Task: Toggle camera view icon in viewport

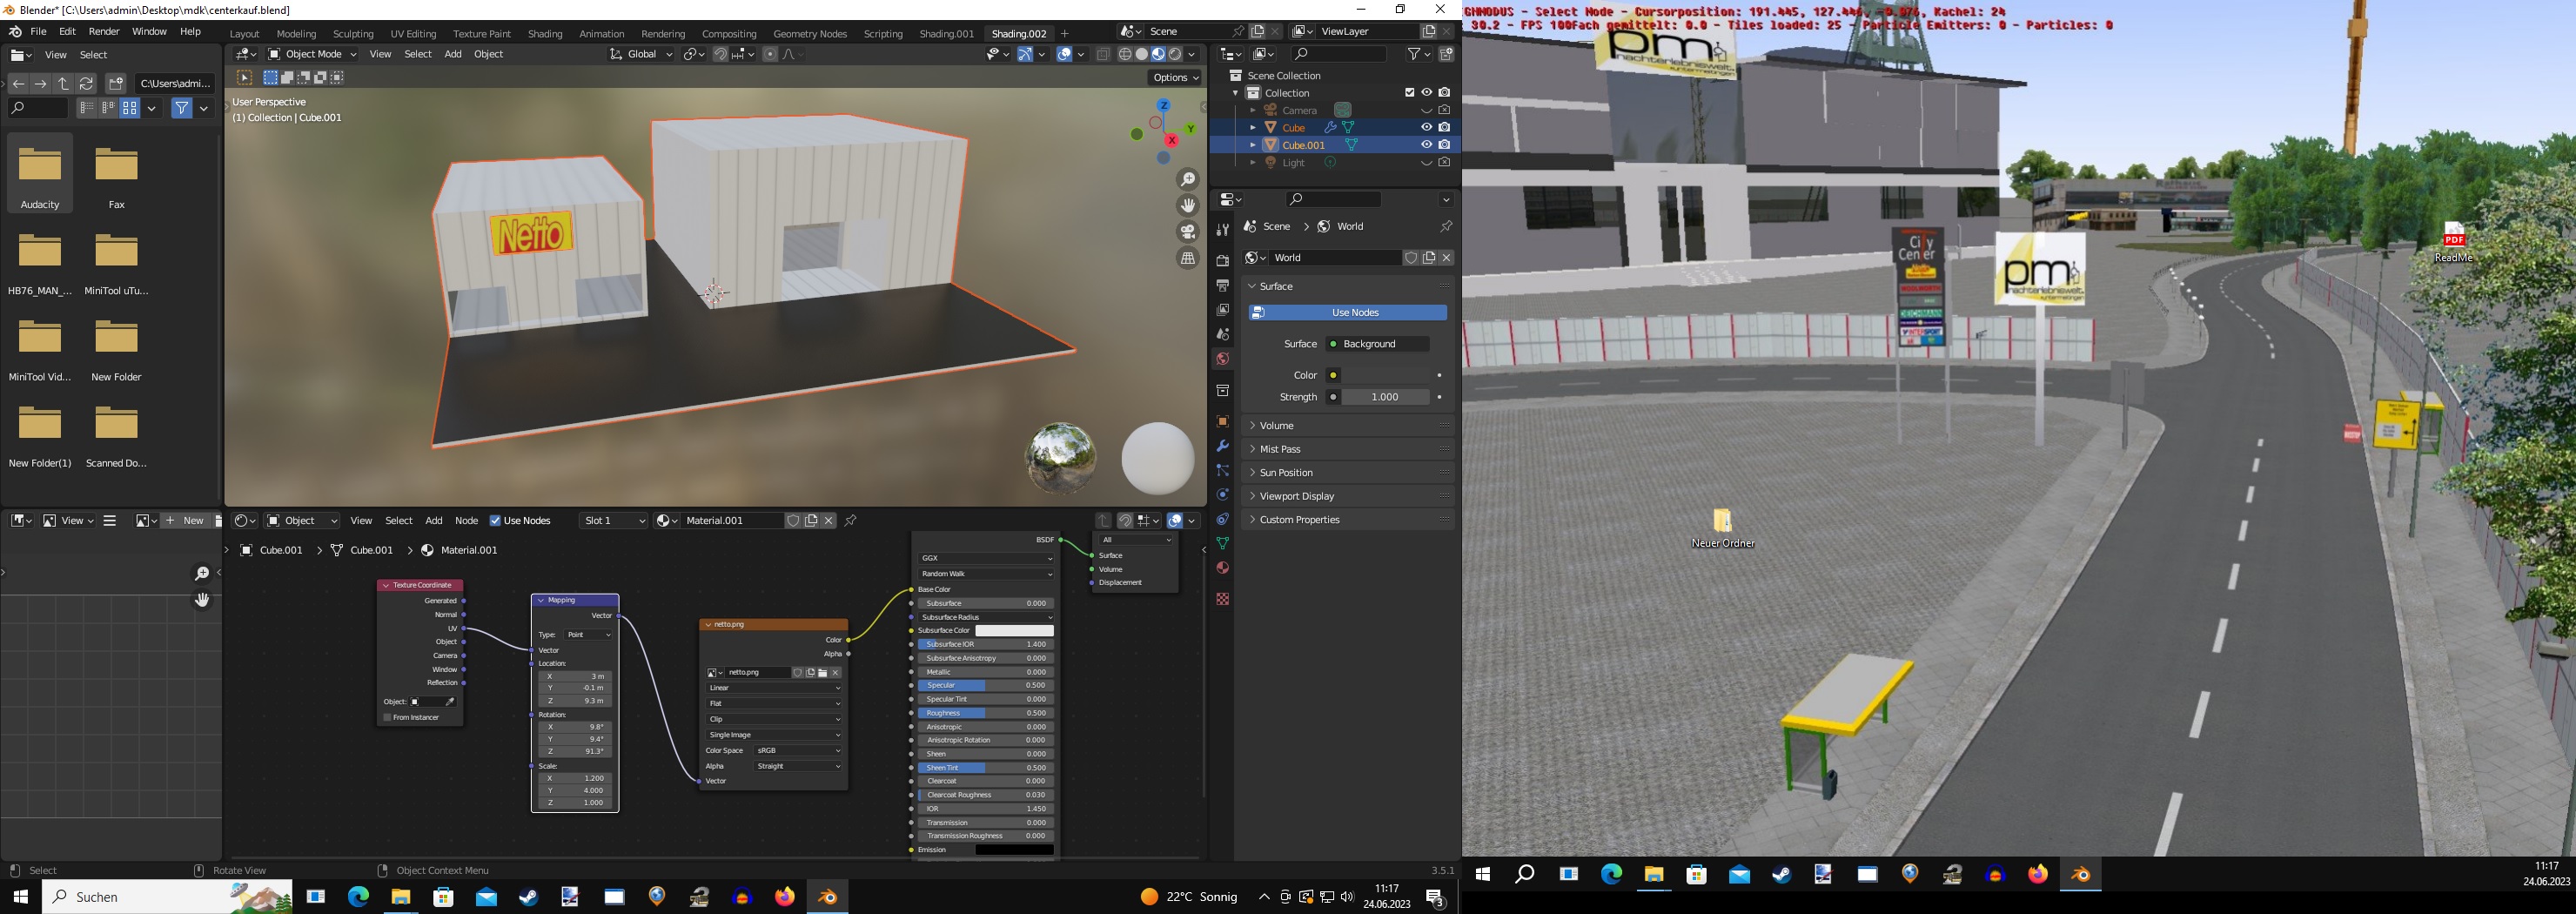Action: (1187, 231)
